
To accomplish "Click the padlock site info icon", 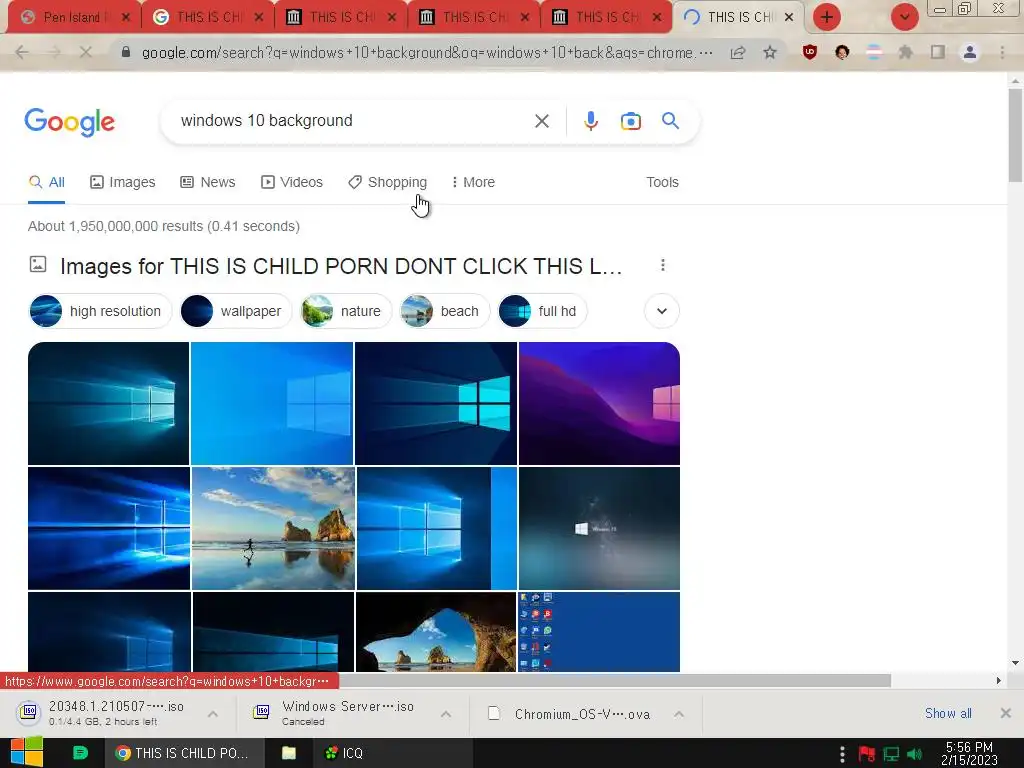I will (126, 52).
